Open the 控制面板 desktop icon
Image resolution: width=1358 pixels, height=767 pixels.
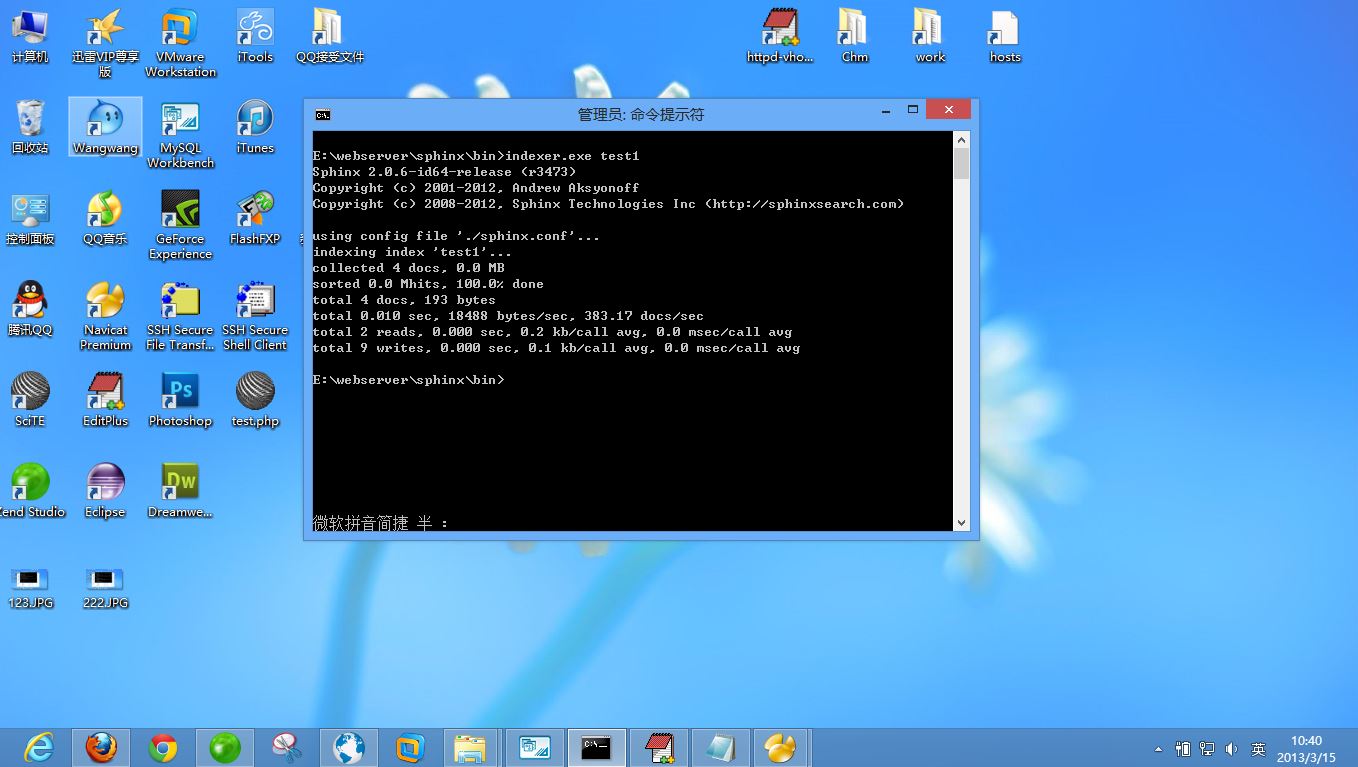click(30, 218)
